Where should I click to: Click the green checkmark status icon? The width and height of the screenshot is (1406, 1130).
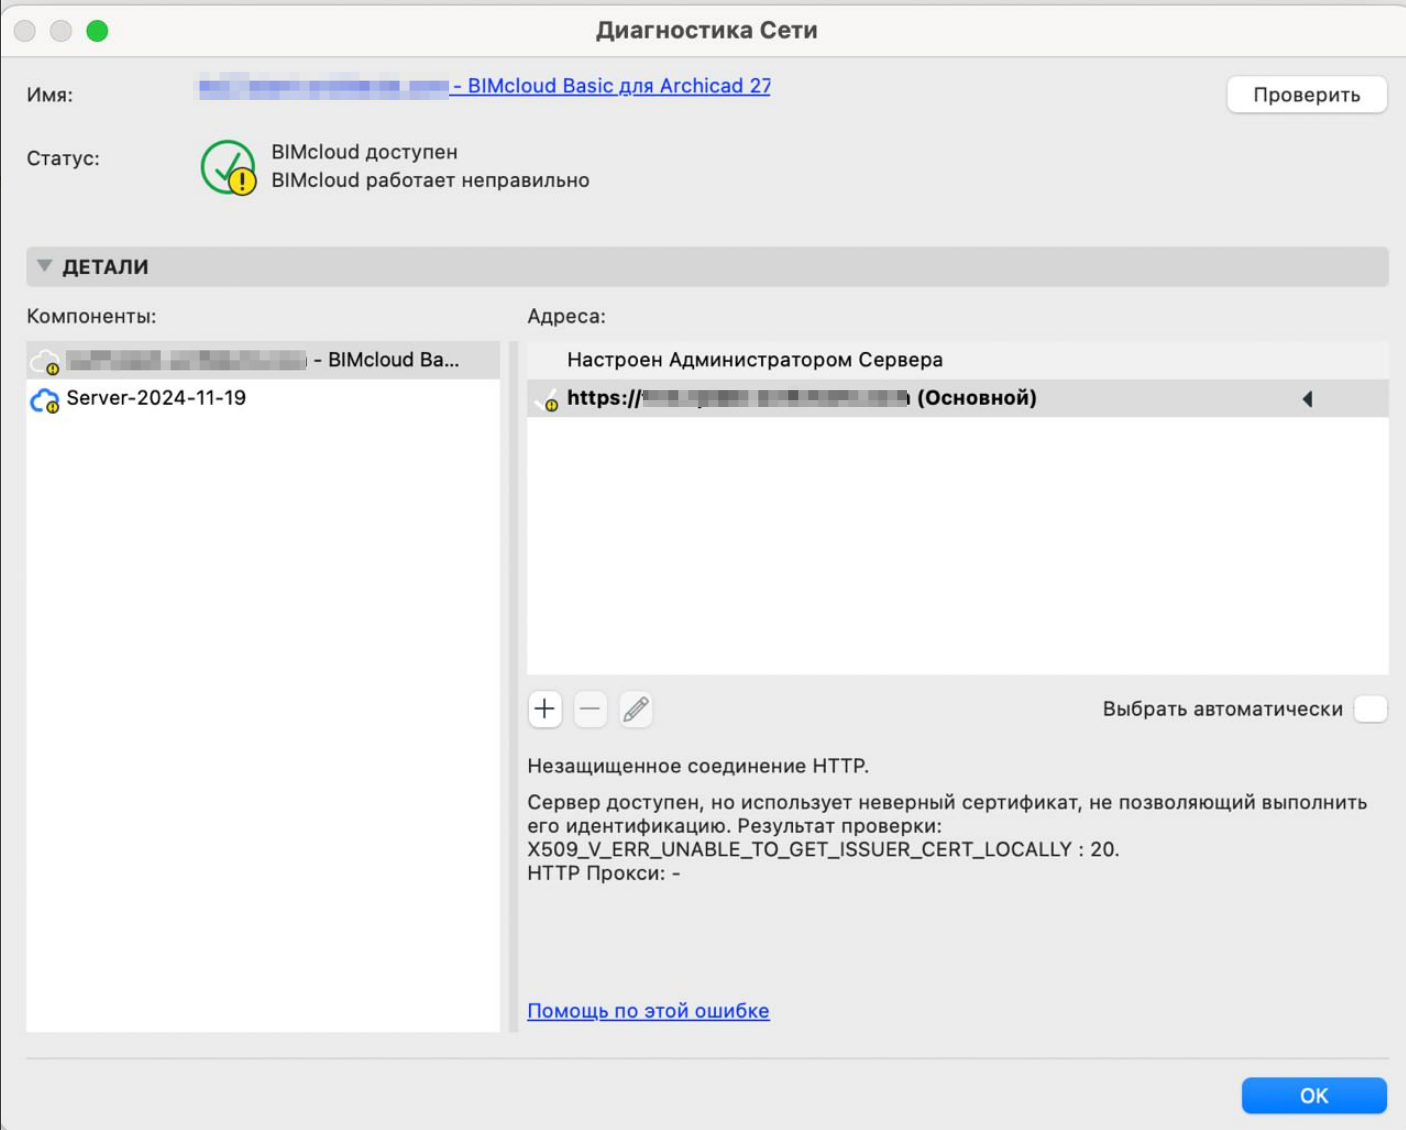[x=228, y=167]
